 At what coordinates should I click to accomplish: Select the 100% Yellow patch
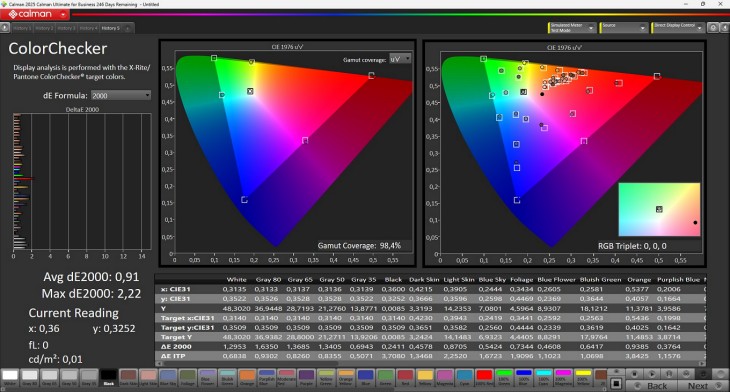pyautogui.click(x=583, y=378)
